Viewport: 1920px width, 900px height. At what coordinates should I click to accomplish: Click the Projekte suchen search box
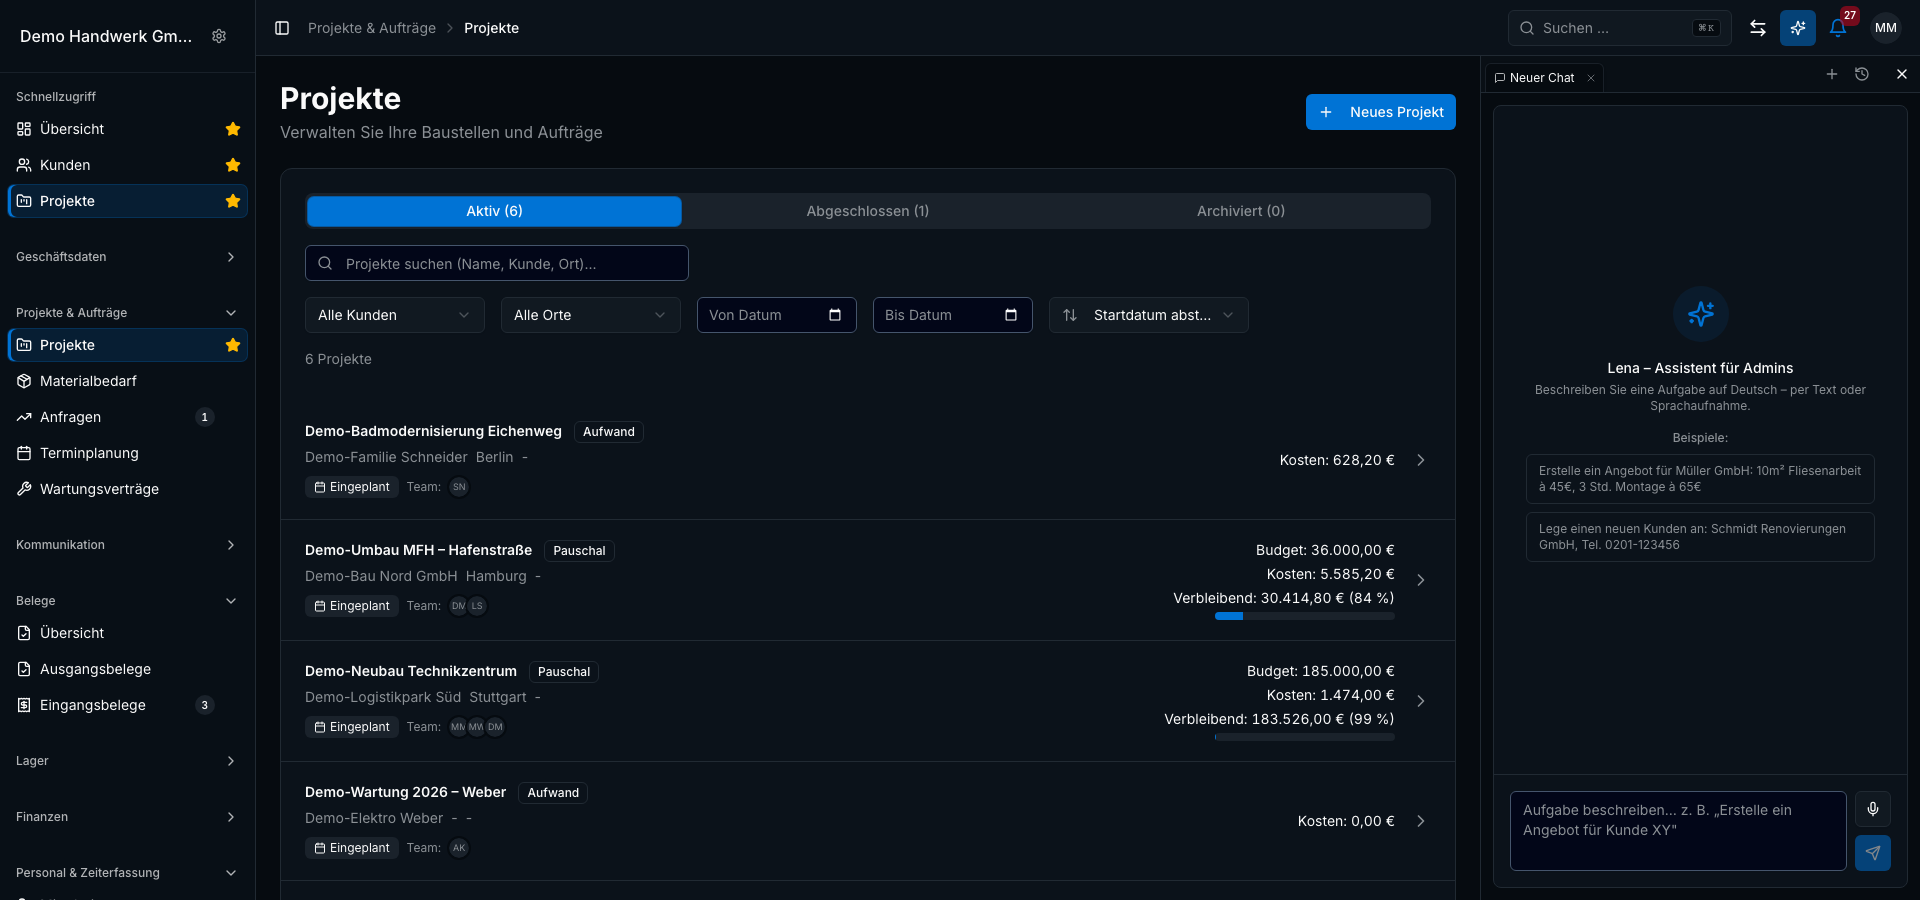[x=497, y=263]
